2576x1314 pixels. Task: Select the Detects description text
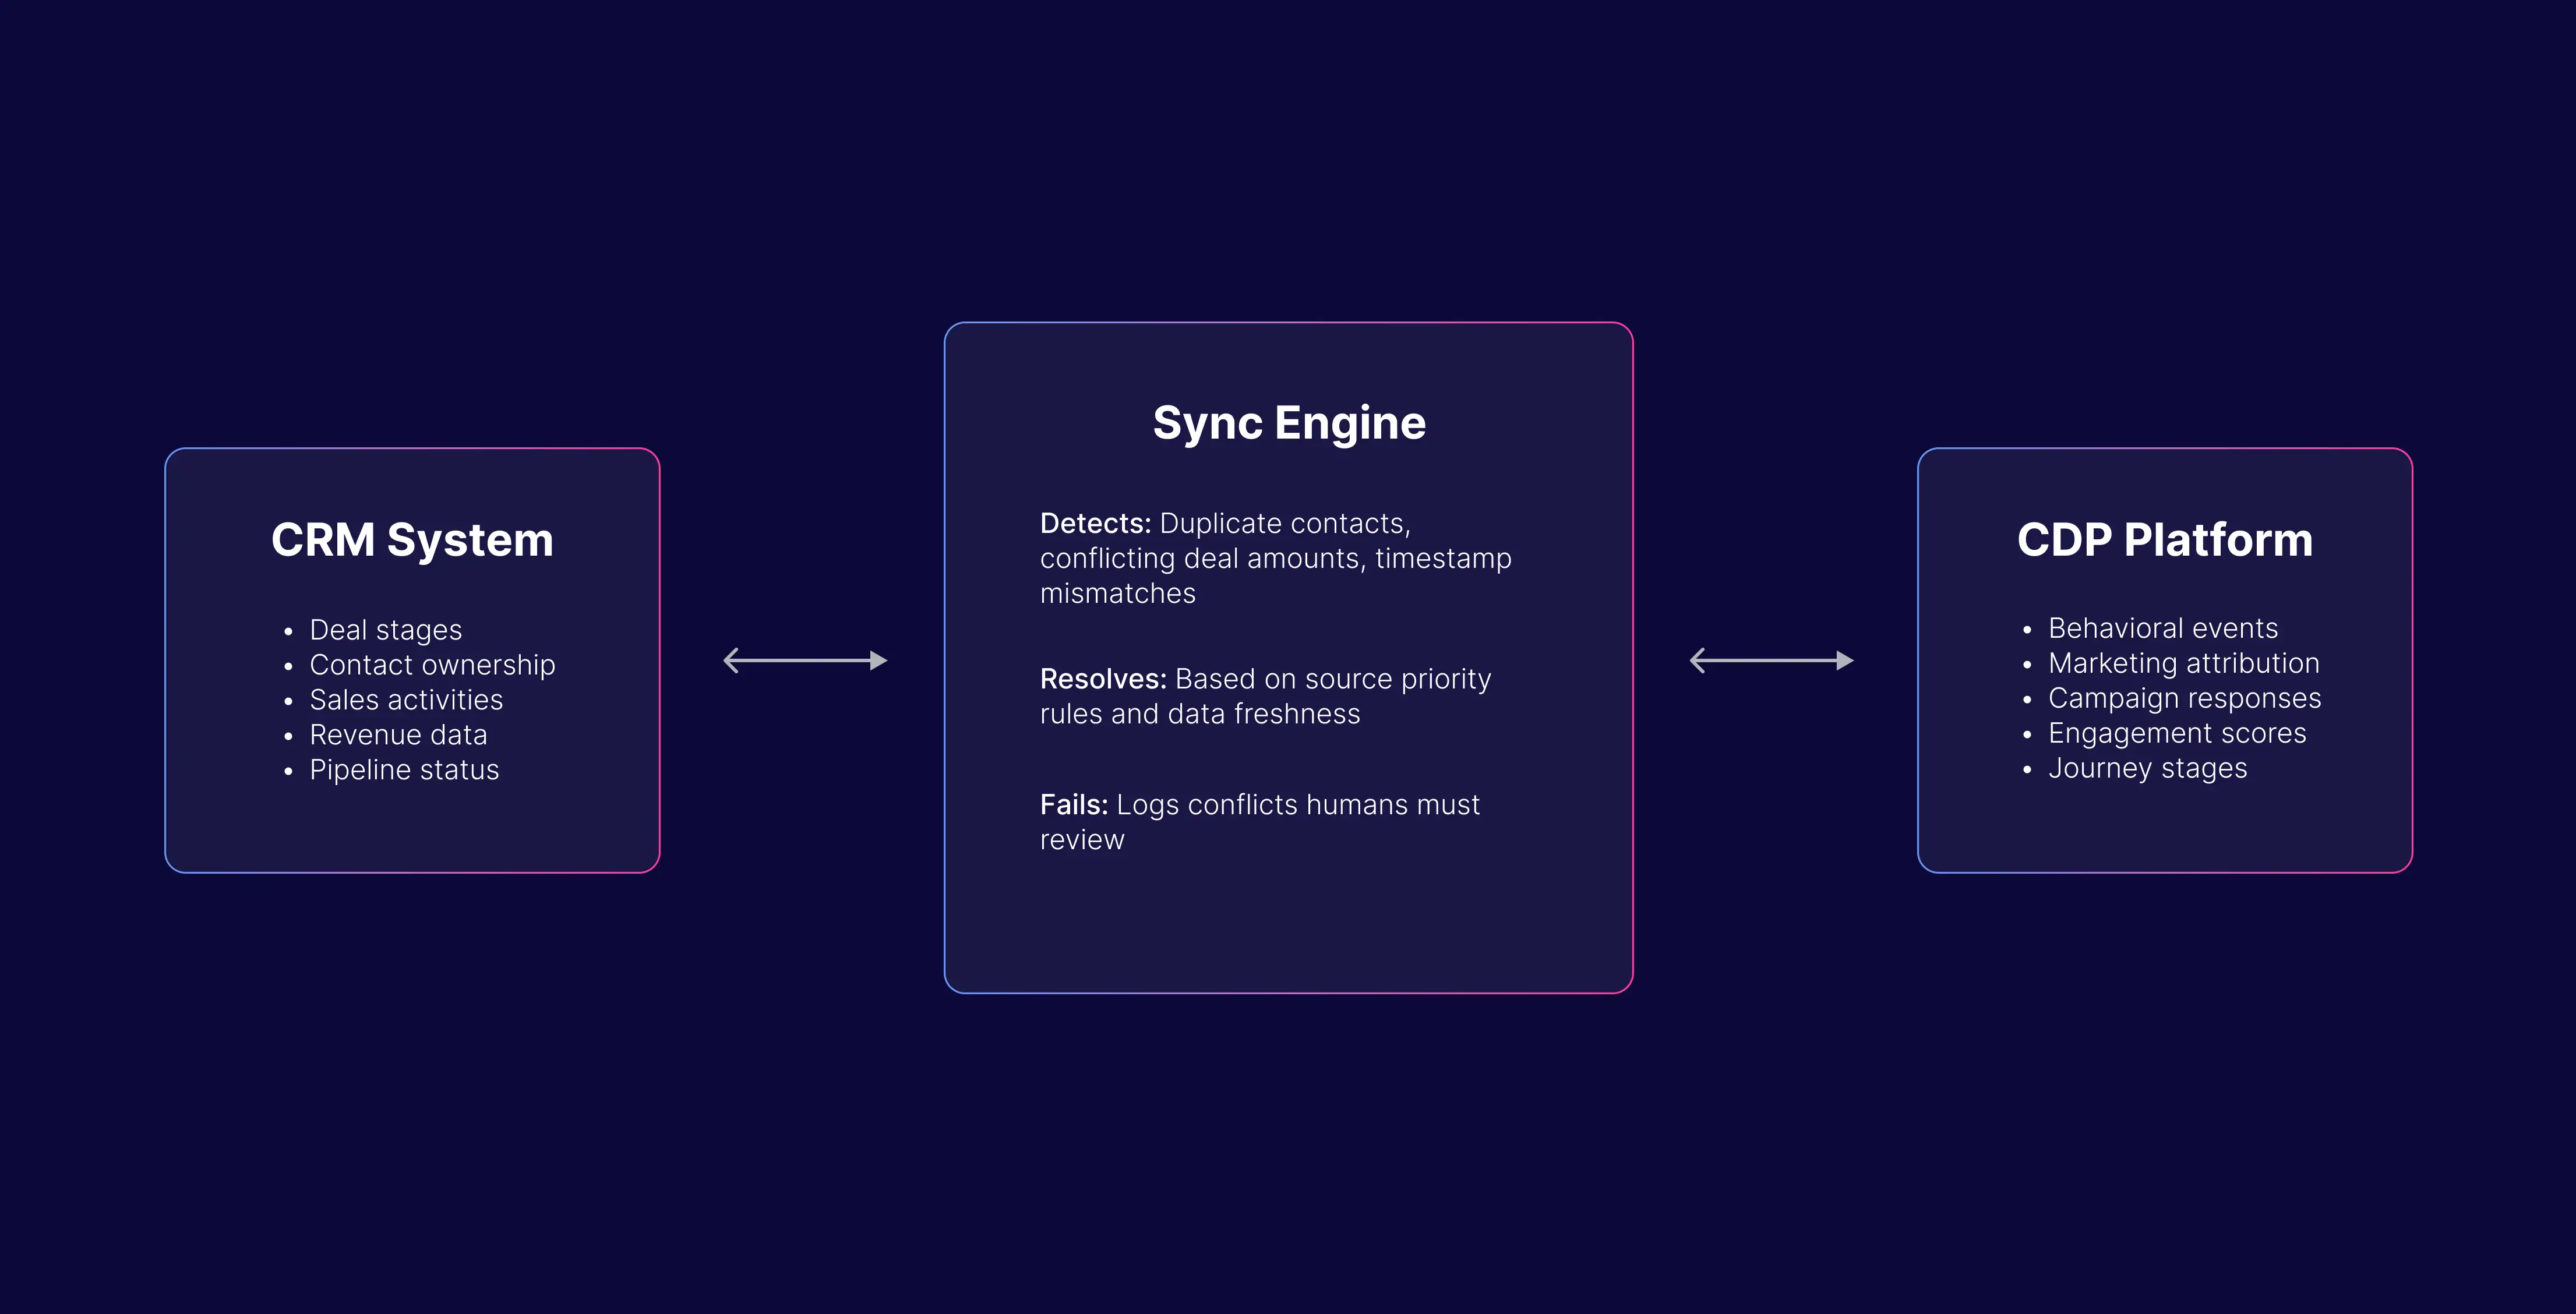(1276, 558)
